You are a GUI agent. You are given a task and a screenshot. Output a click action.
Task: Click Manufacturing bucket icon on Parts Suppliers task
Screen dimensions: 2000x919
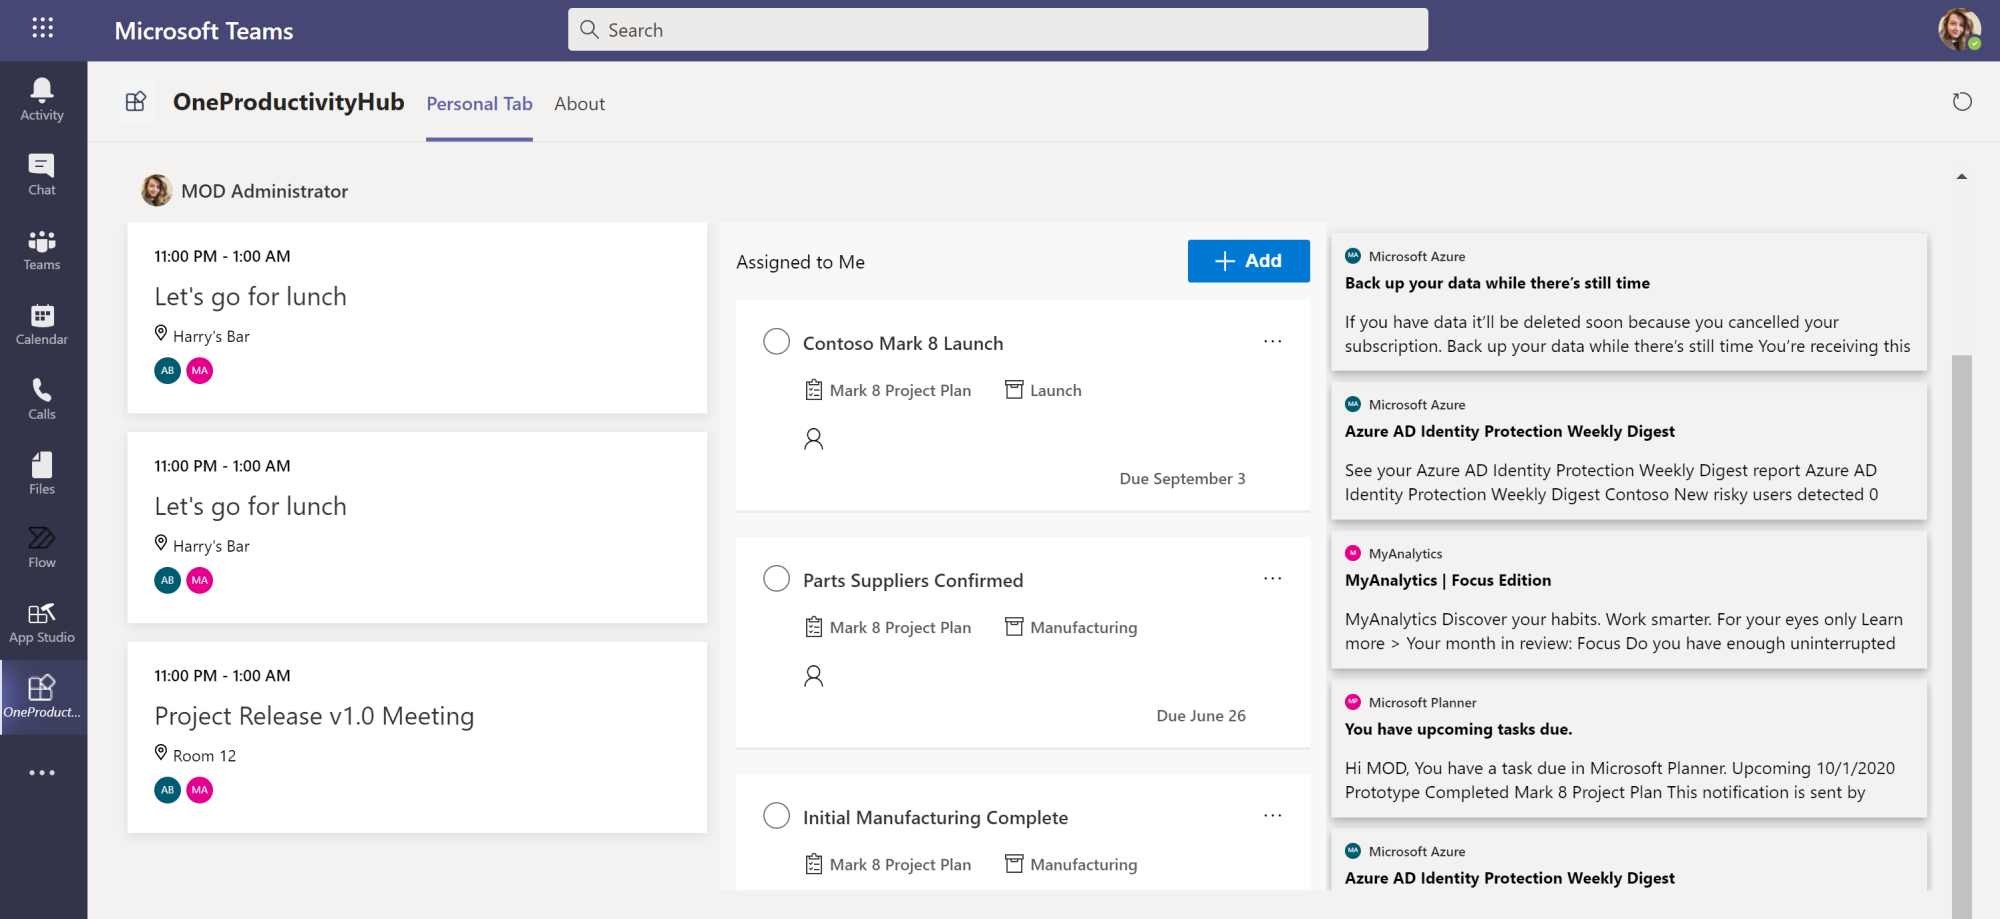(x=1014, y=627)
